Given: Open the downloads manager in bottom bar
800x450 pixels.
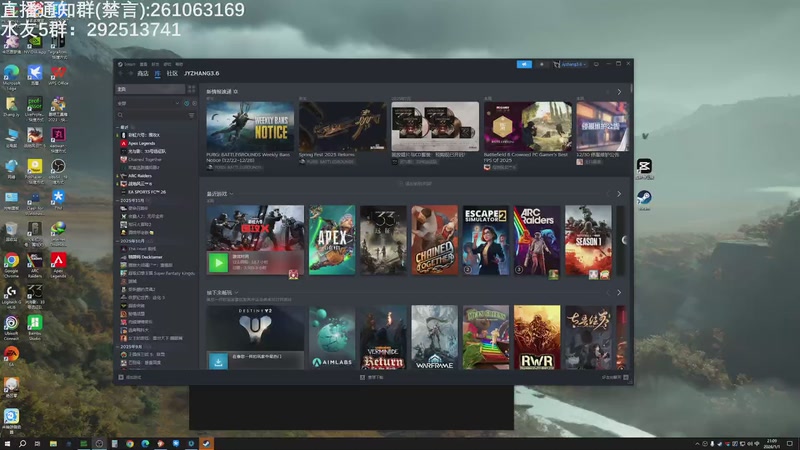Looking at the screenshot, I should coord(371,378).
